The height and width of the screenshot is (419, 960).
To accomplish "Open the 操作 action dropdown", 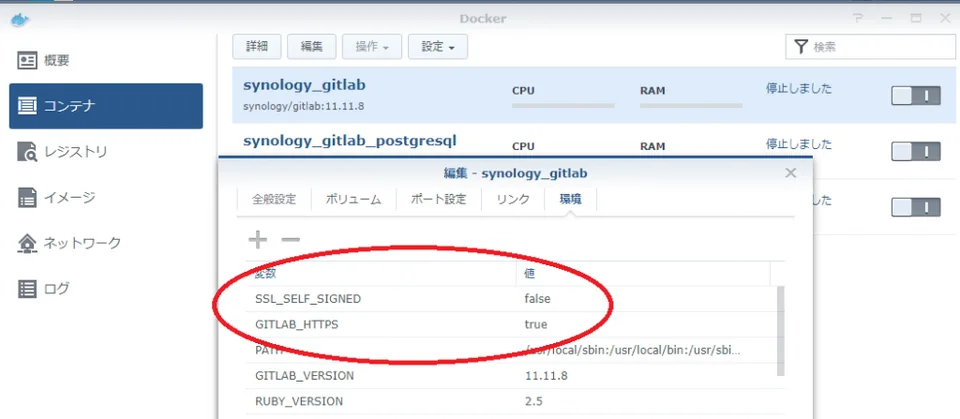I will coord(372,47).
